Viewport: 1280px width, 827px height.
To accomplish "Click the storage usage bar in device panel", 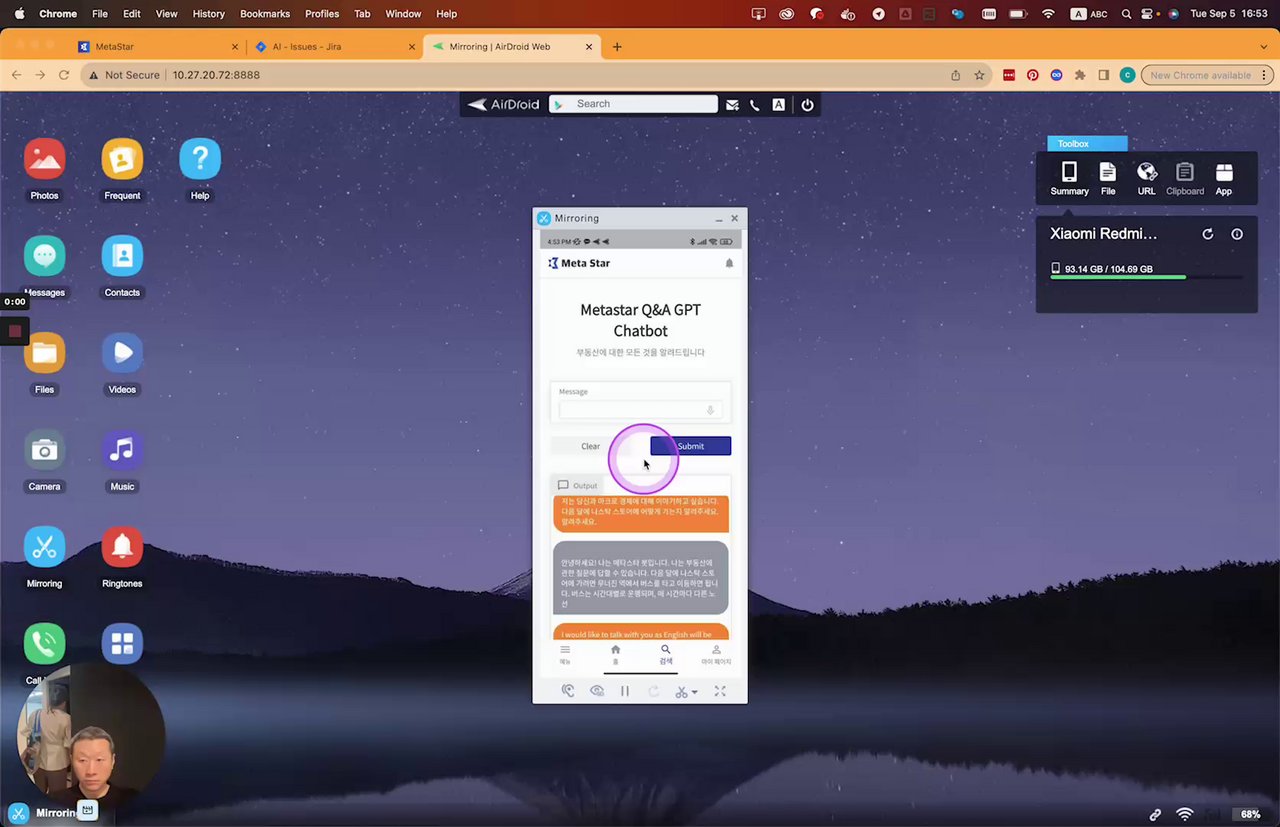I will coord(1146,277).
